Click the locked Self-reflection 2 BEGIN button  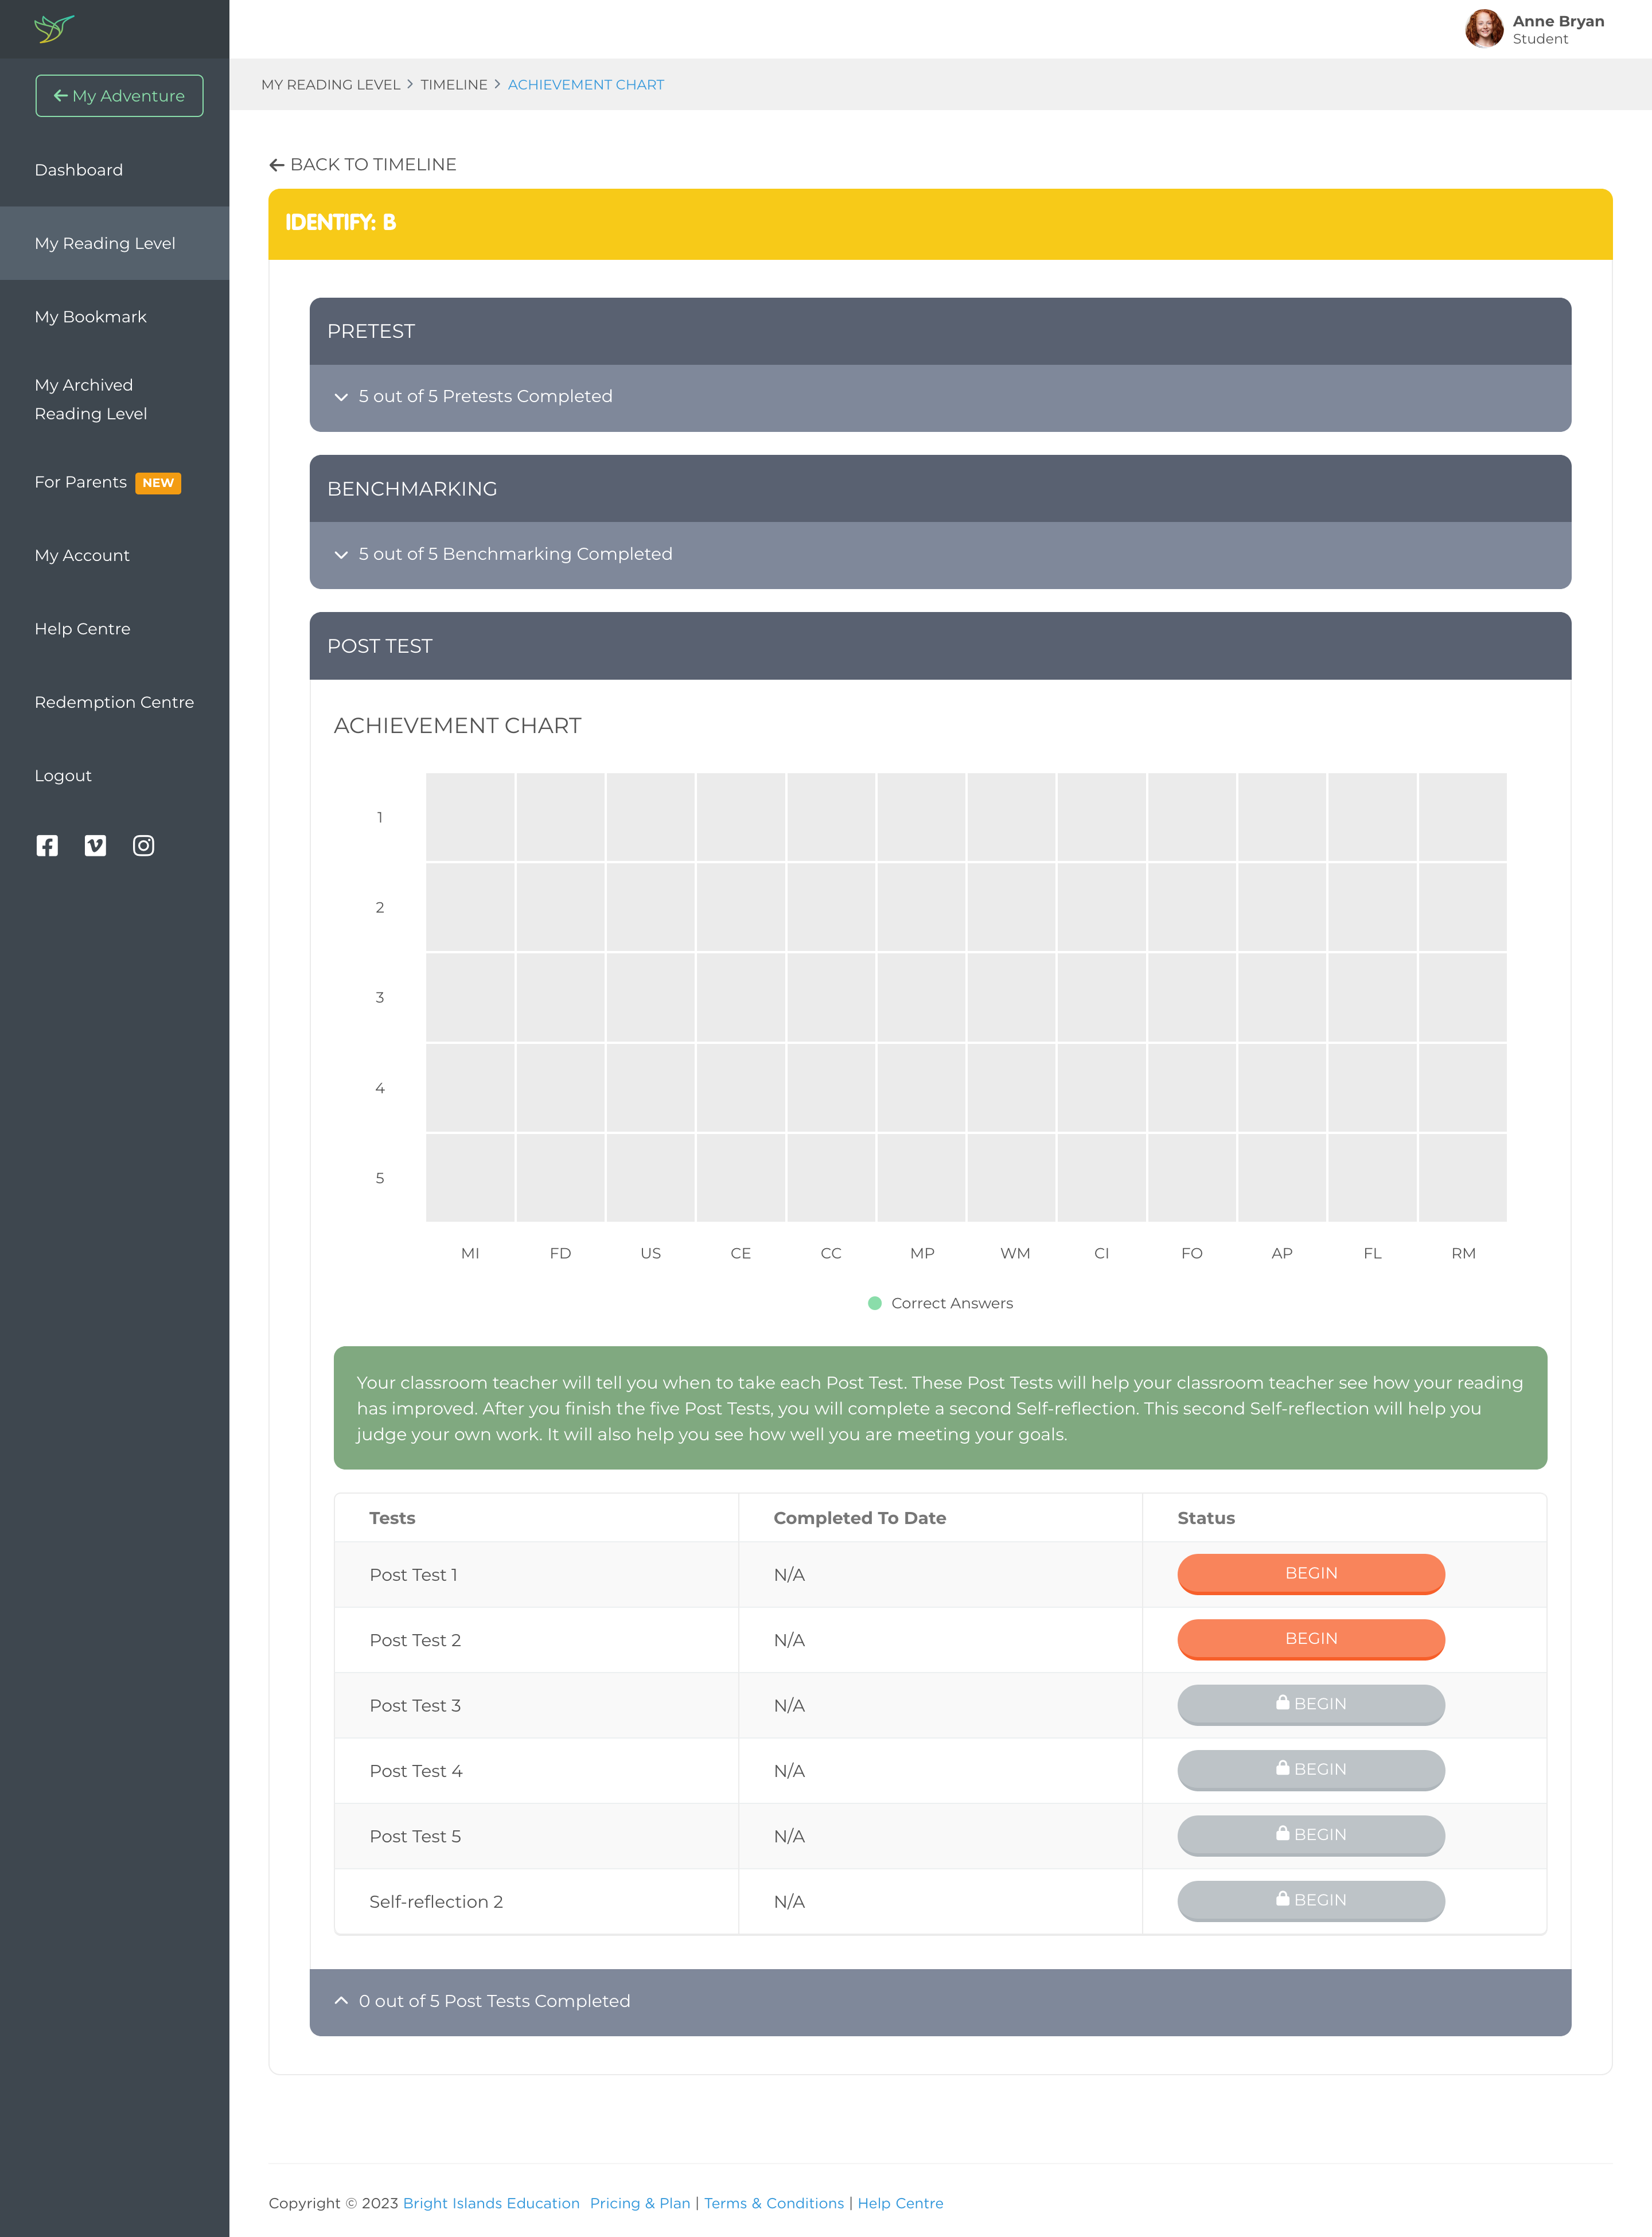1310,1900
